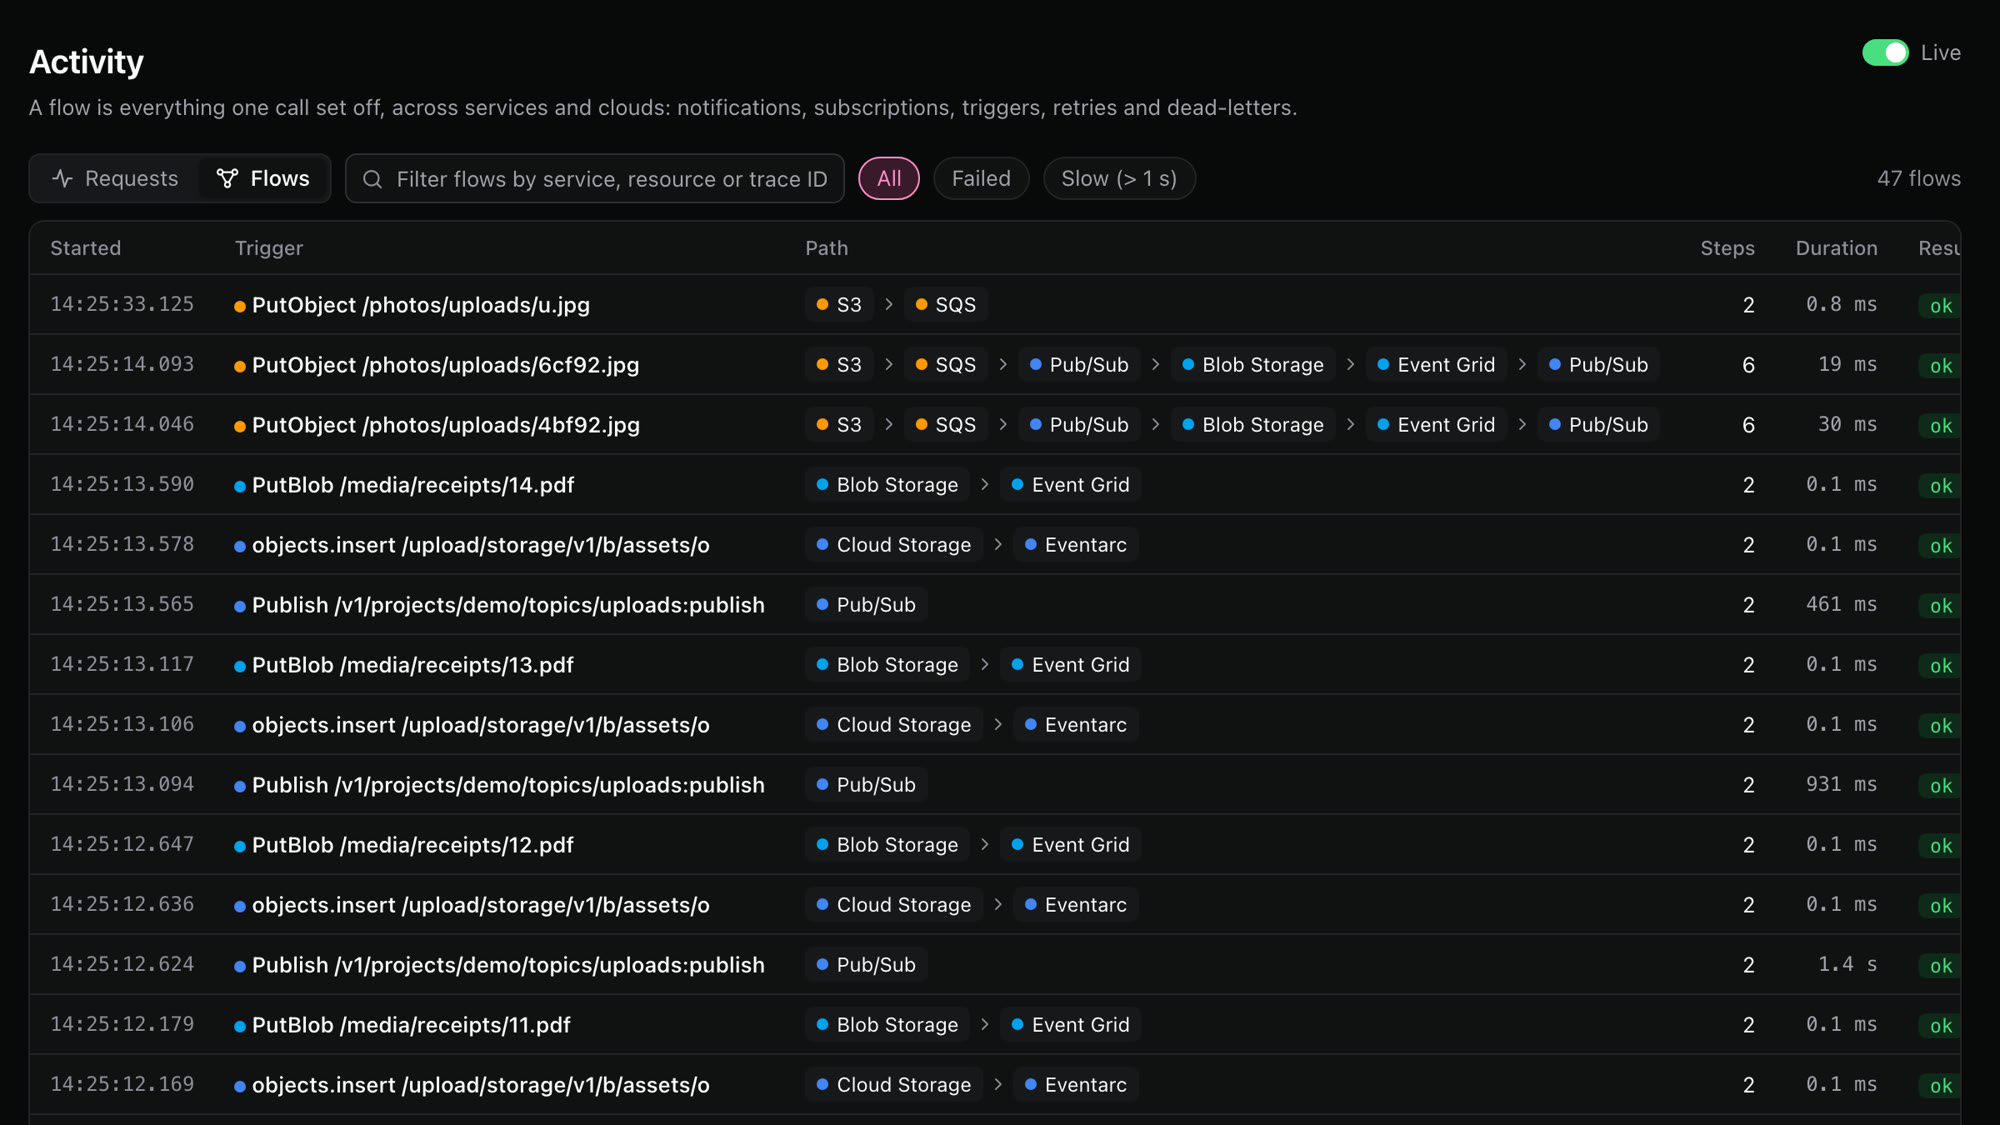Image resolution: width=2000 pixels, height=1125 pixels.
Task: Open the PutBlob /media/receipts/11.pdf flow
Action: pyautogui.click(x=995, y=1025)
